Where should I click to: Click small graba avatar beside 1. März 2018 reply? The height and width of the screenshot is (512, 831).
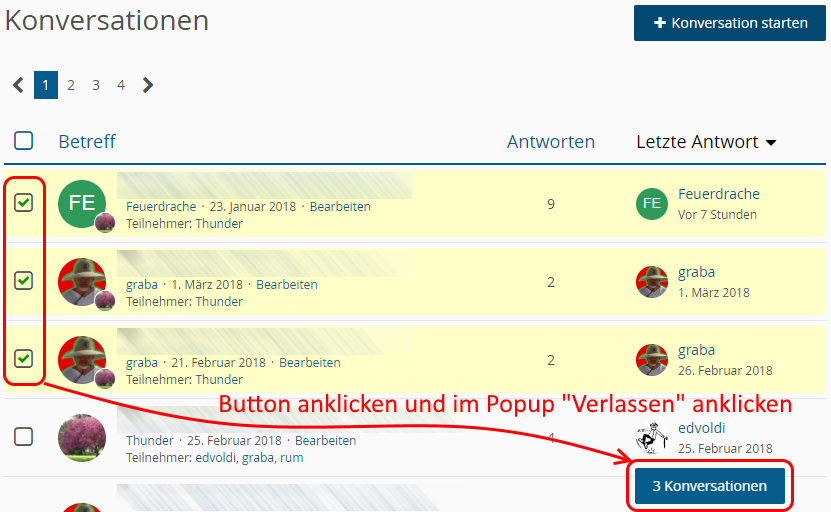click(x=652, y=281)
